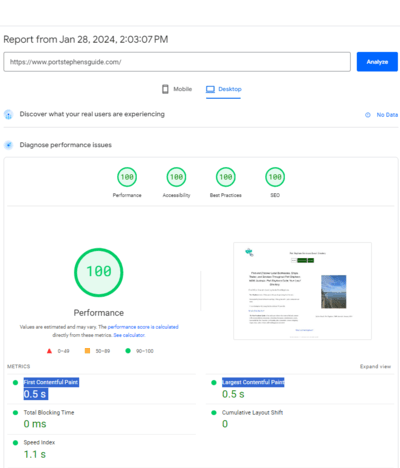
Task: Jump to SEO score gauge
Action: (x=275, y=177)
